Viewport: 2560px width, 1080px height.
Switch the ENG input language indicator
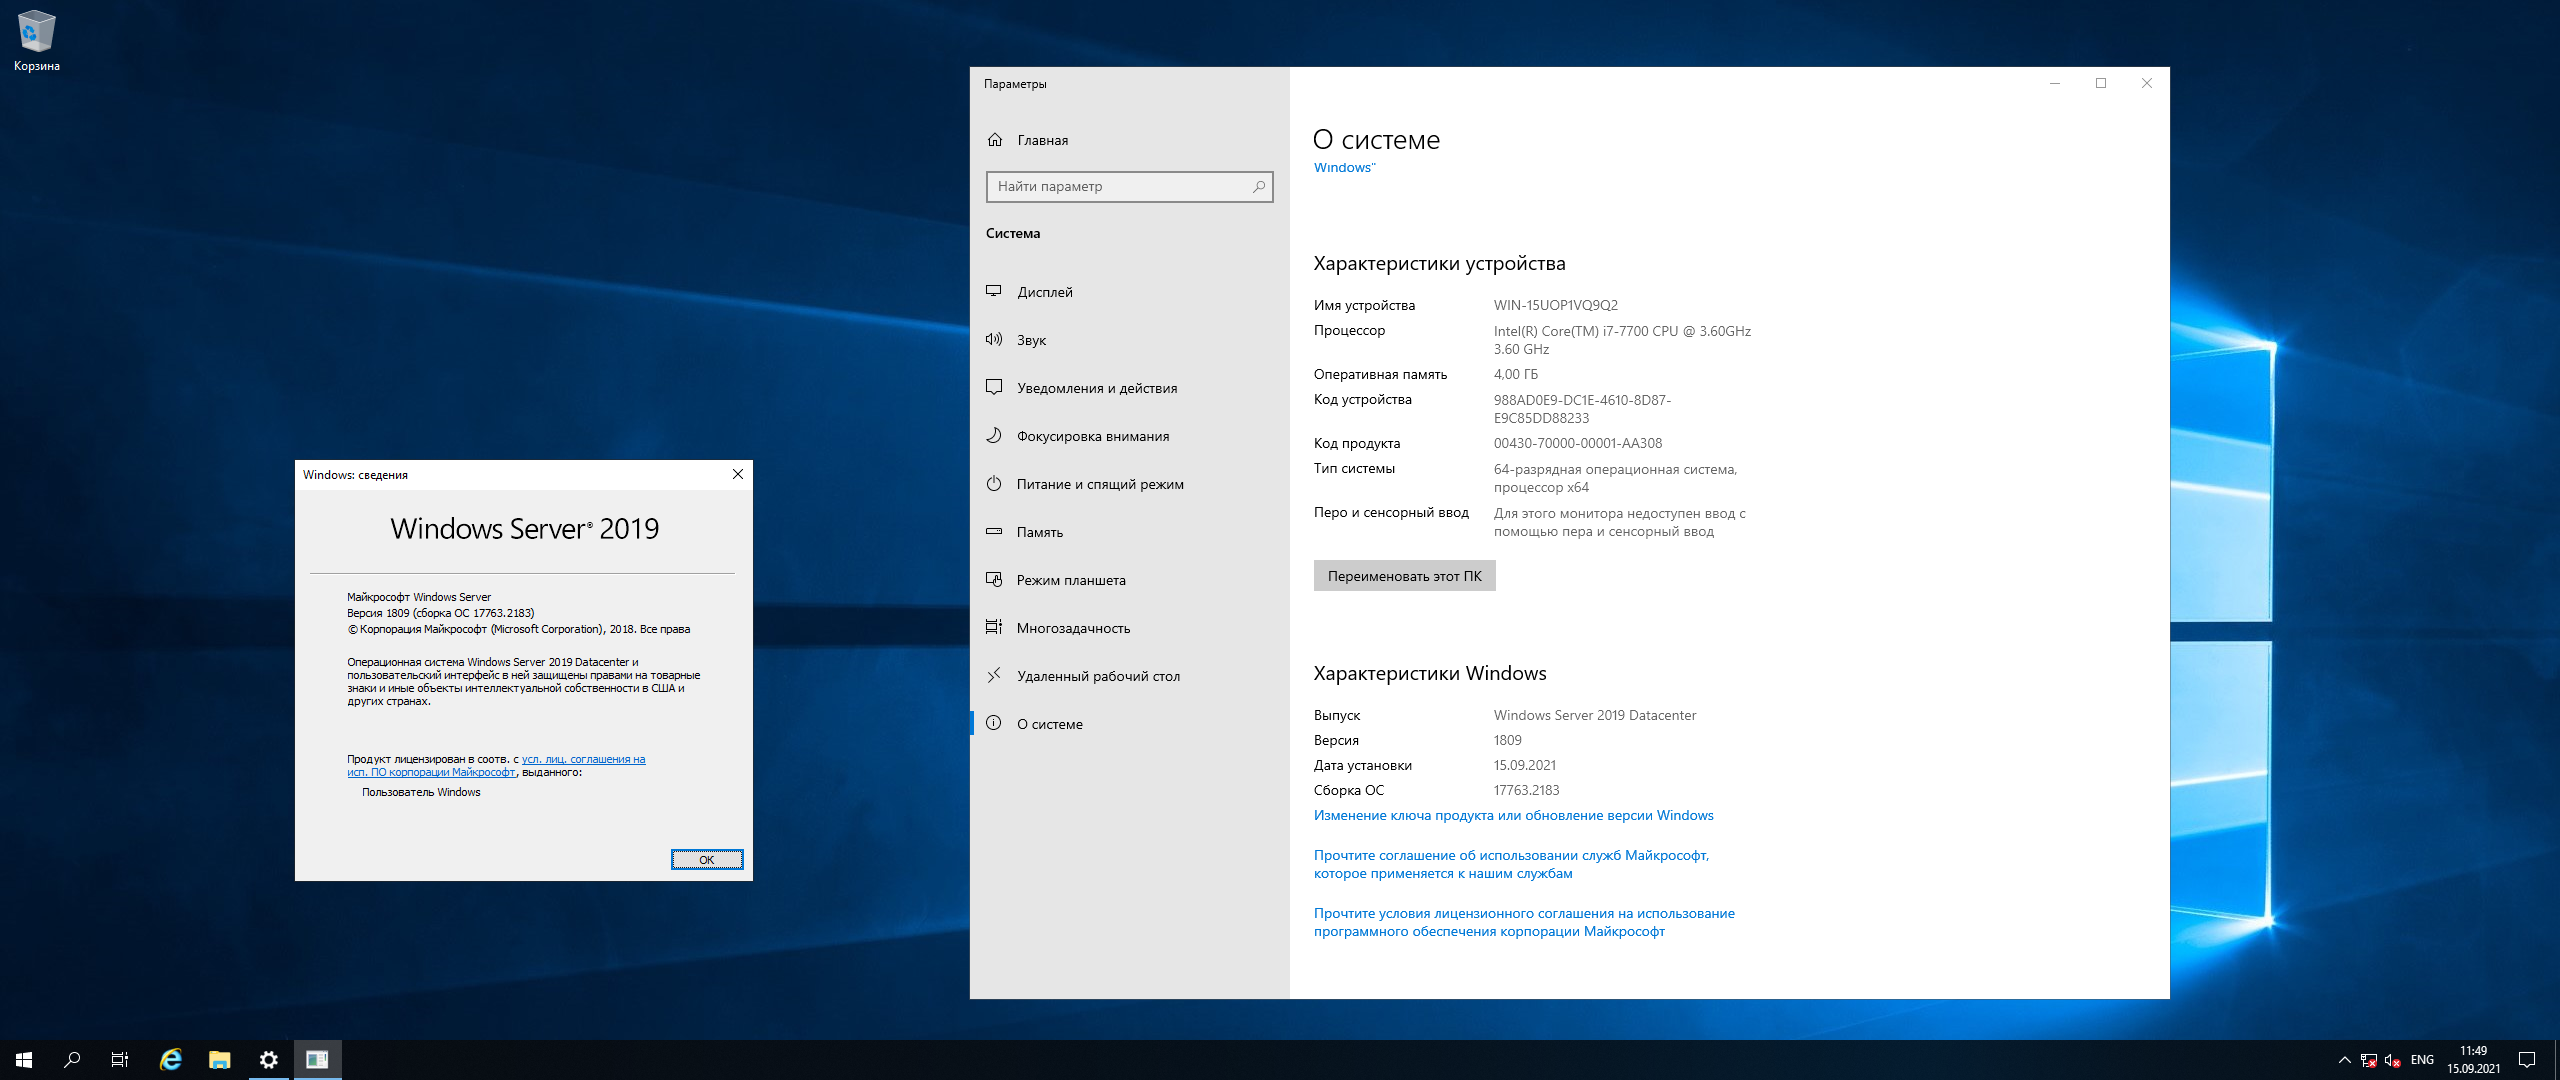2422,1060
